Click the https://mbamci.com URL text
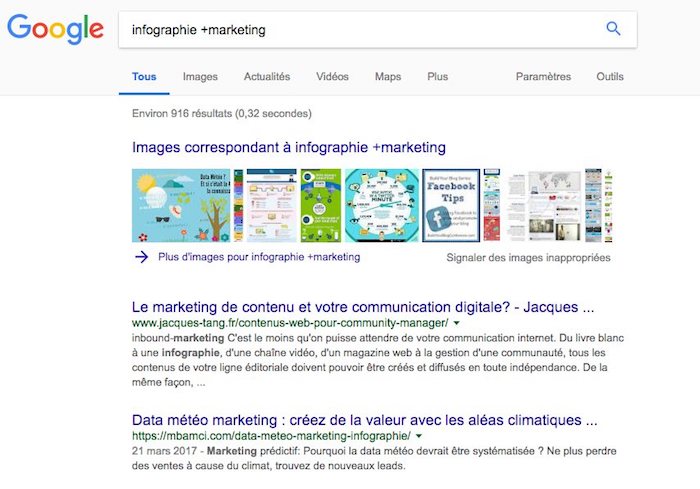This screenshot has height=489, width=700. [x=271, y=436]
